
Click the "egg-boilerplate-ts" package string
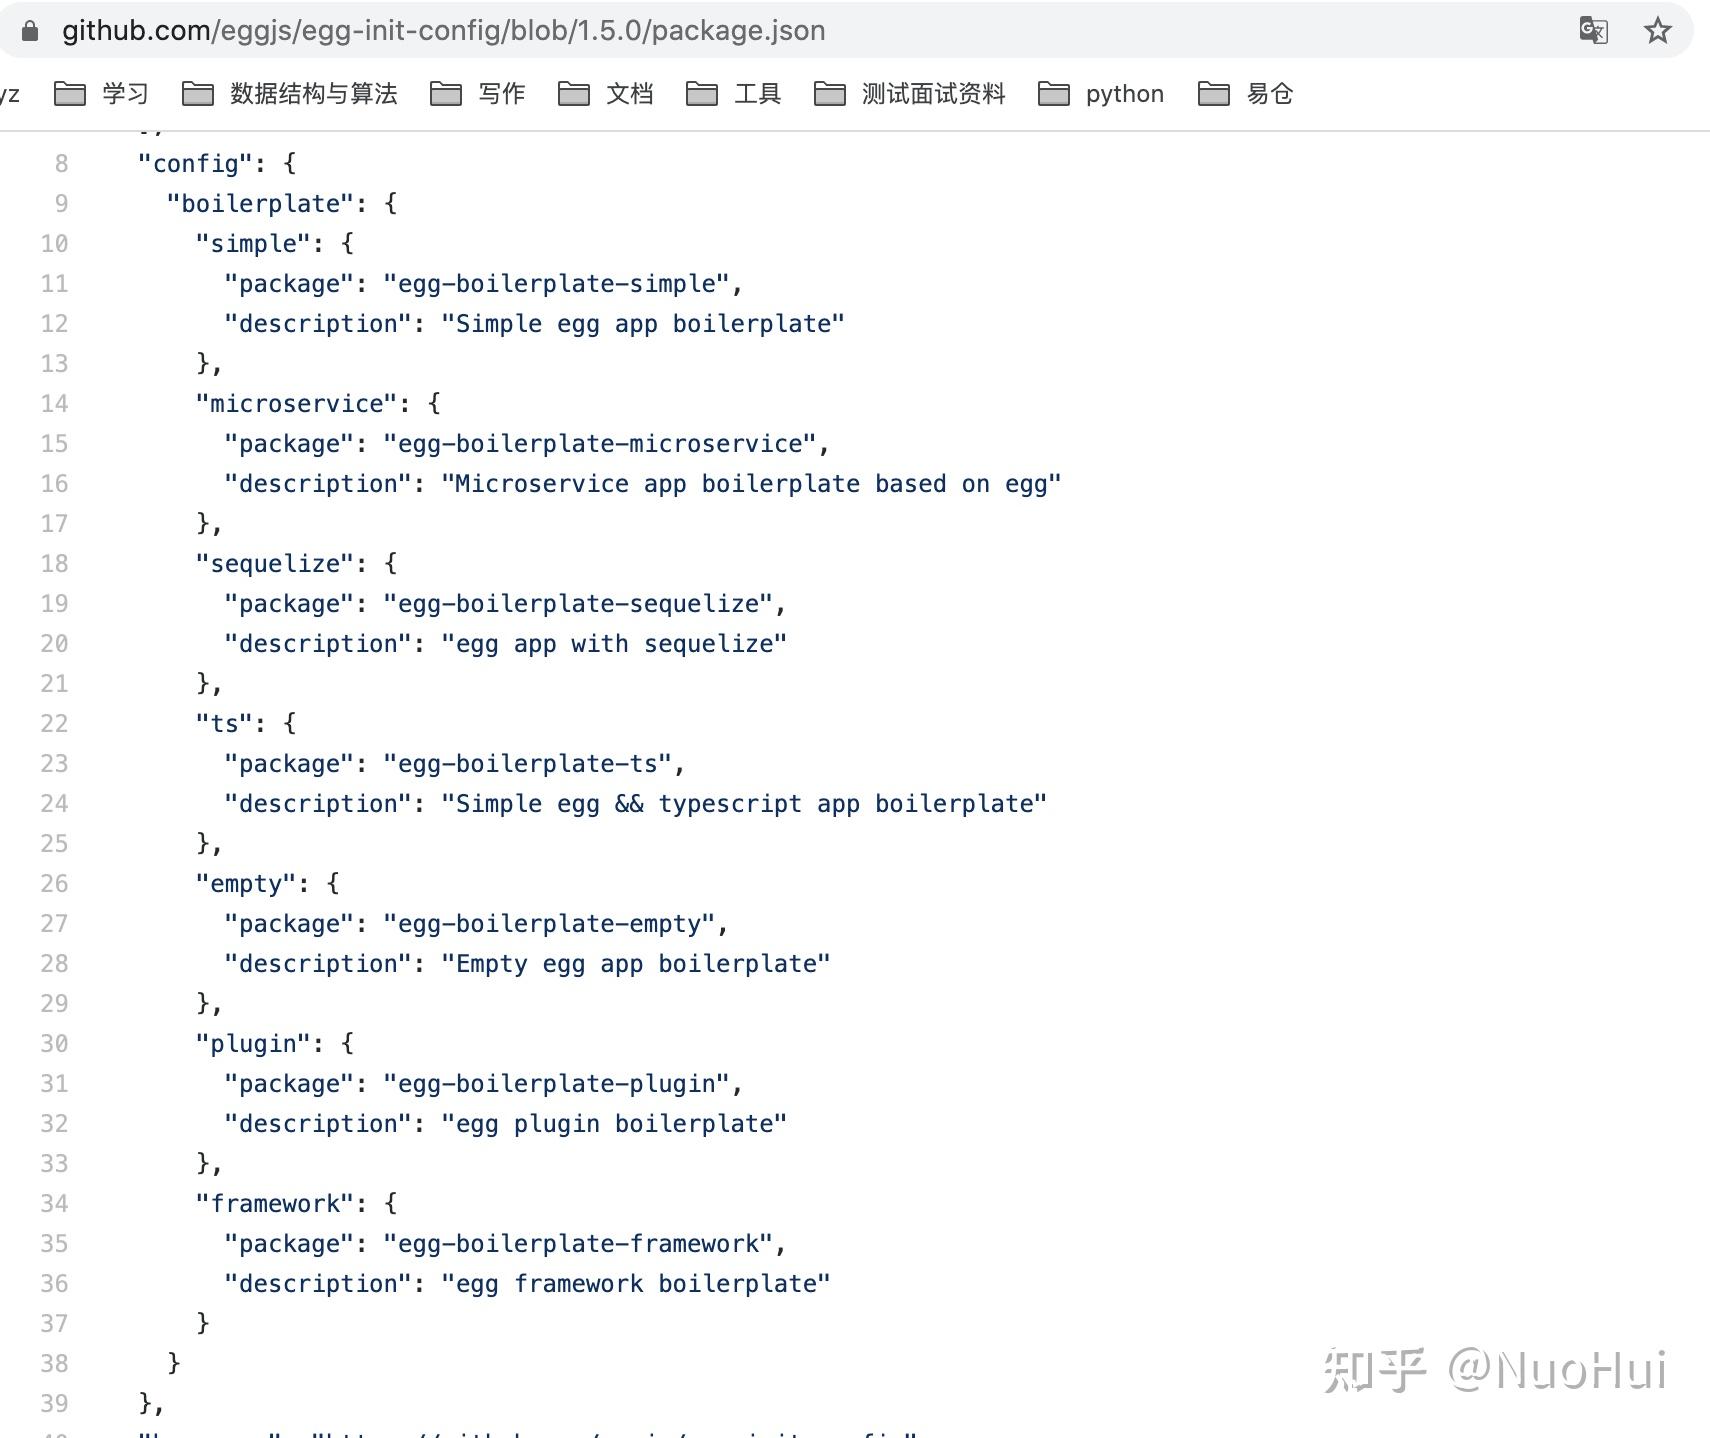coord(528,764)
